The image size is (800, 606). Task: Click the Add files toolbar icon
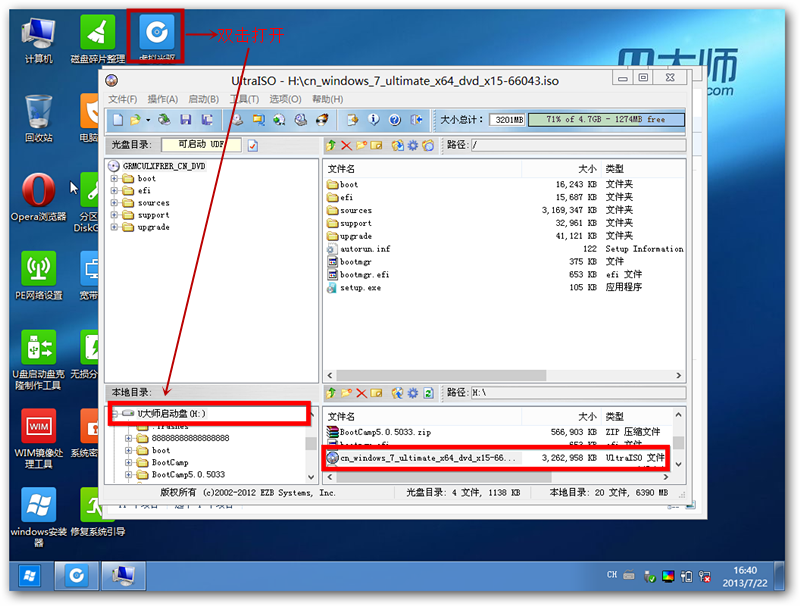(352, 120)
